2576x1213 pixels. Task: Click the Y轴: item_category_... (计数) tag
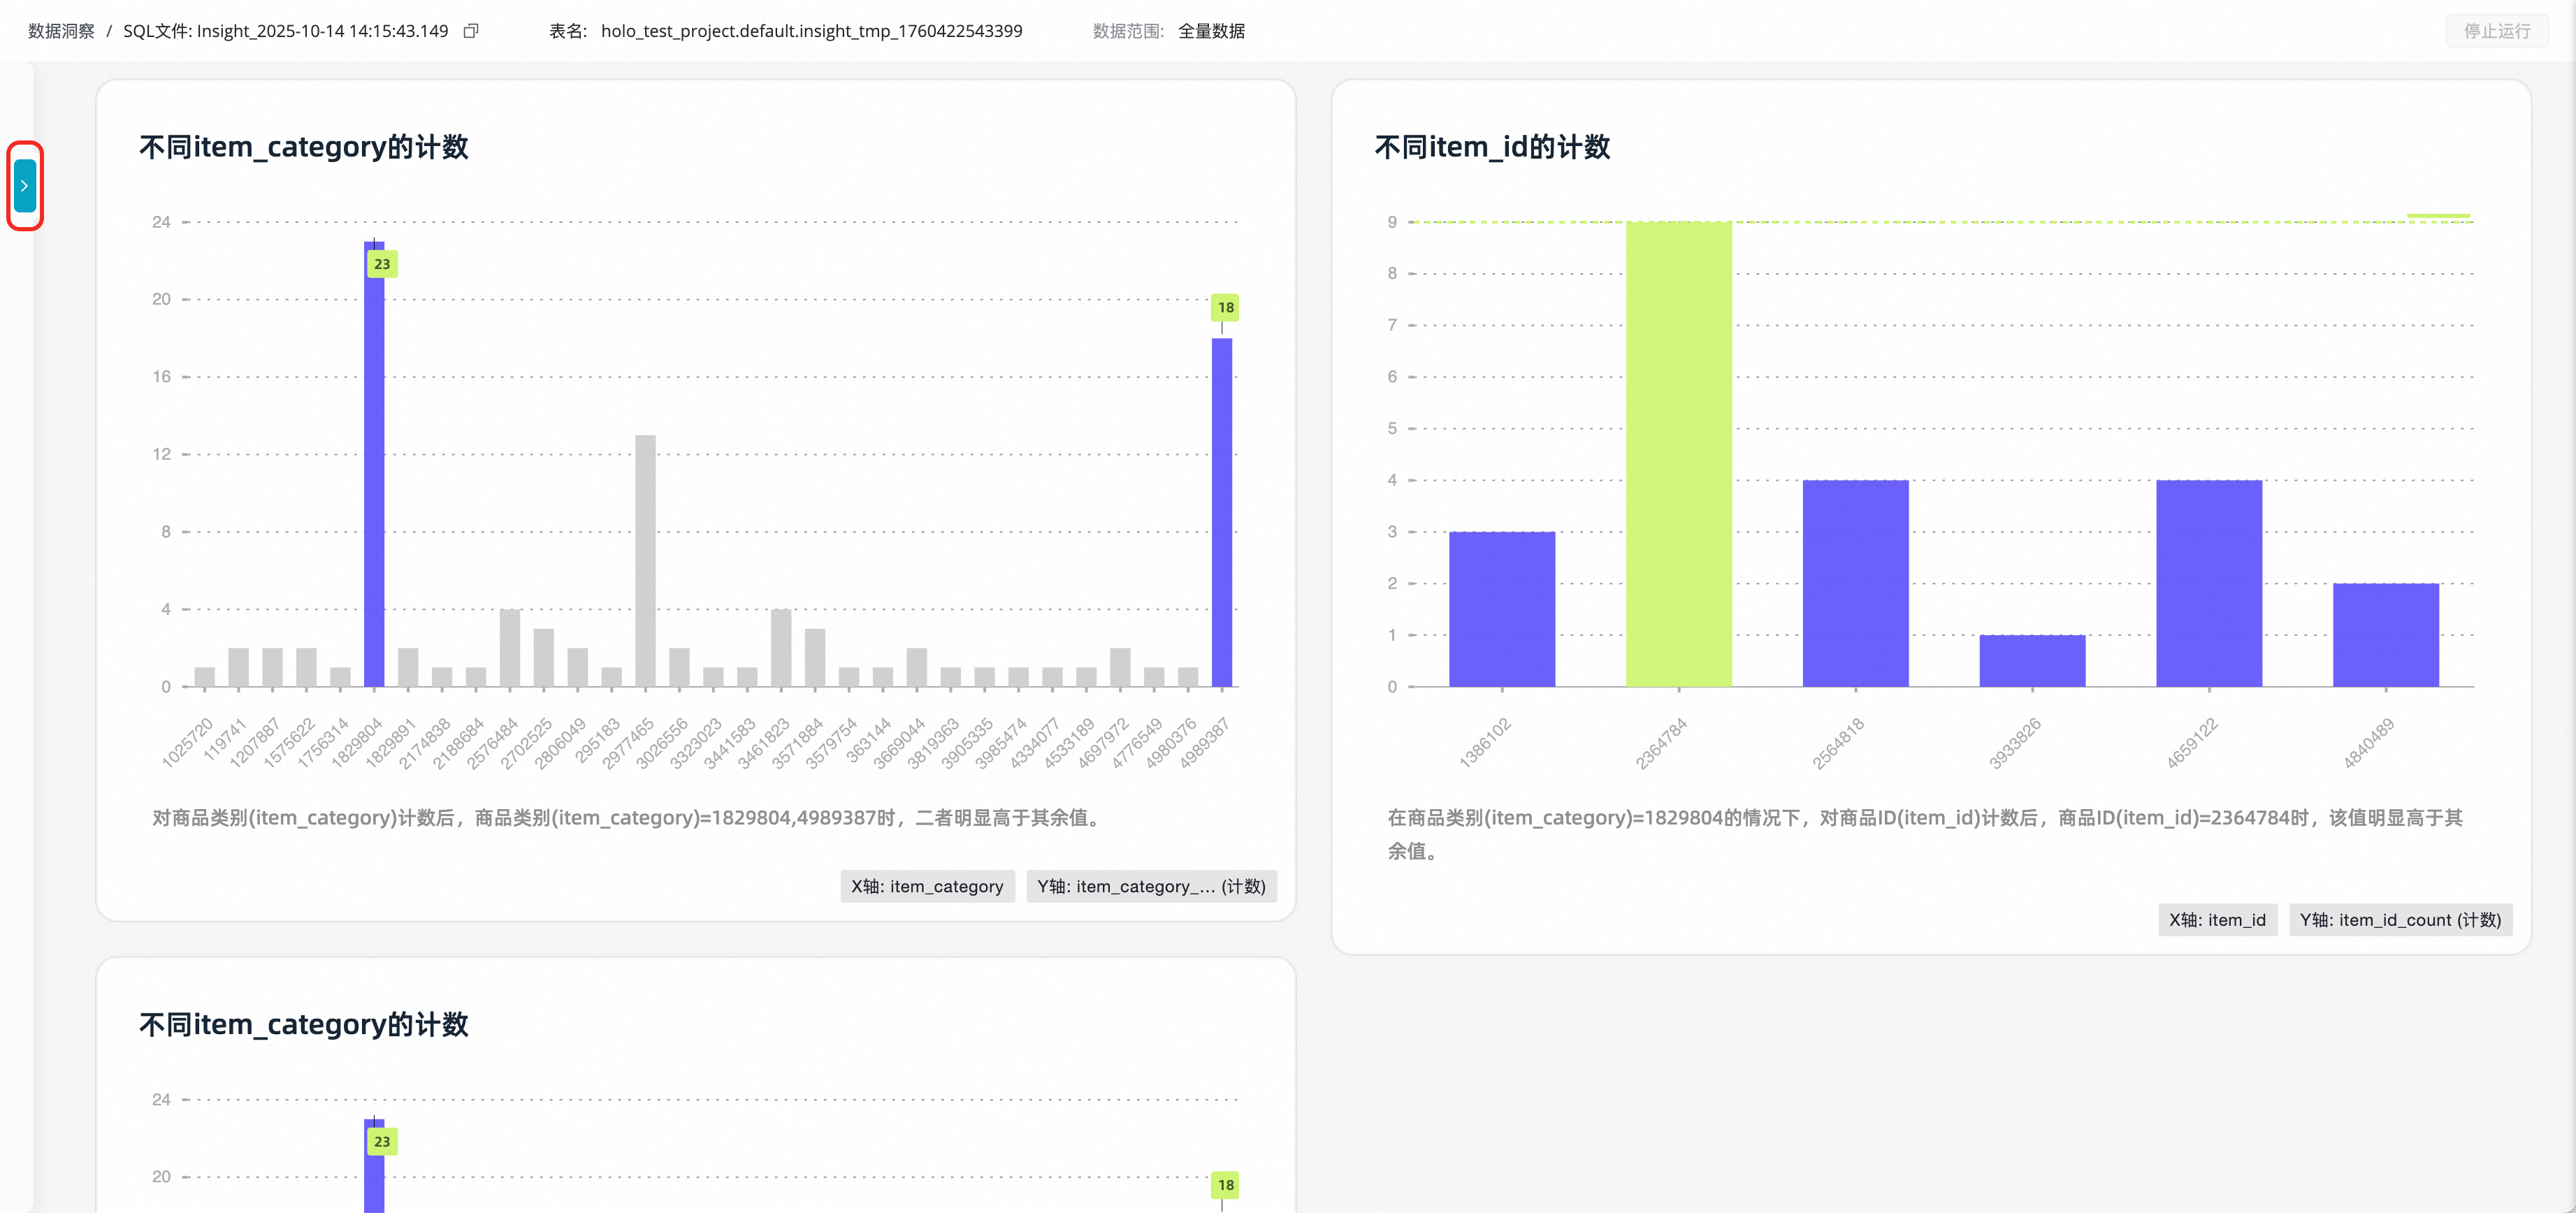pyautogui.click(x=1150, y=886)
